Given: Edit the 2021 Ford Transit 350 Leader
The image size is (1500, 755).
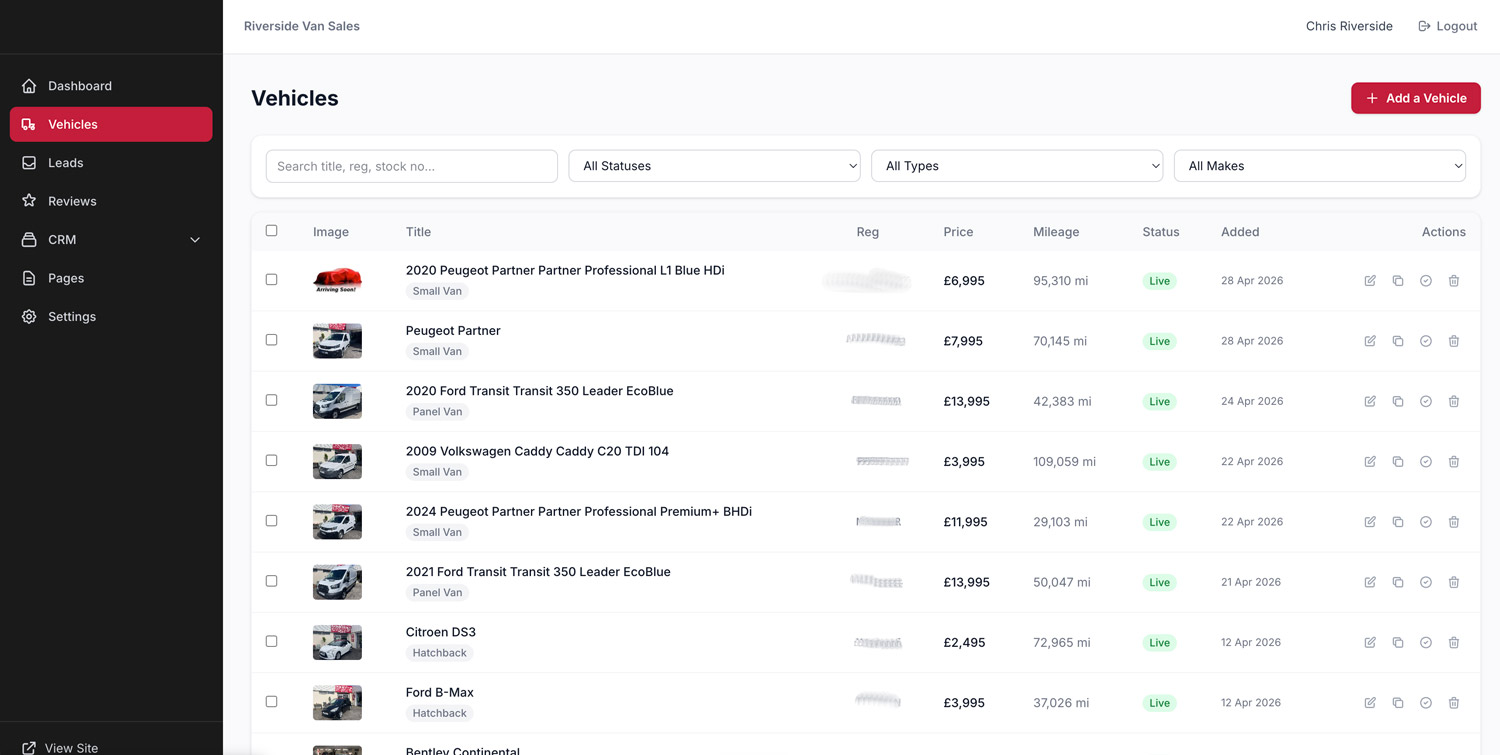Looking at the screenshot, I should (1370, 582).
